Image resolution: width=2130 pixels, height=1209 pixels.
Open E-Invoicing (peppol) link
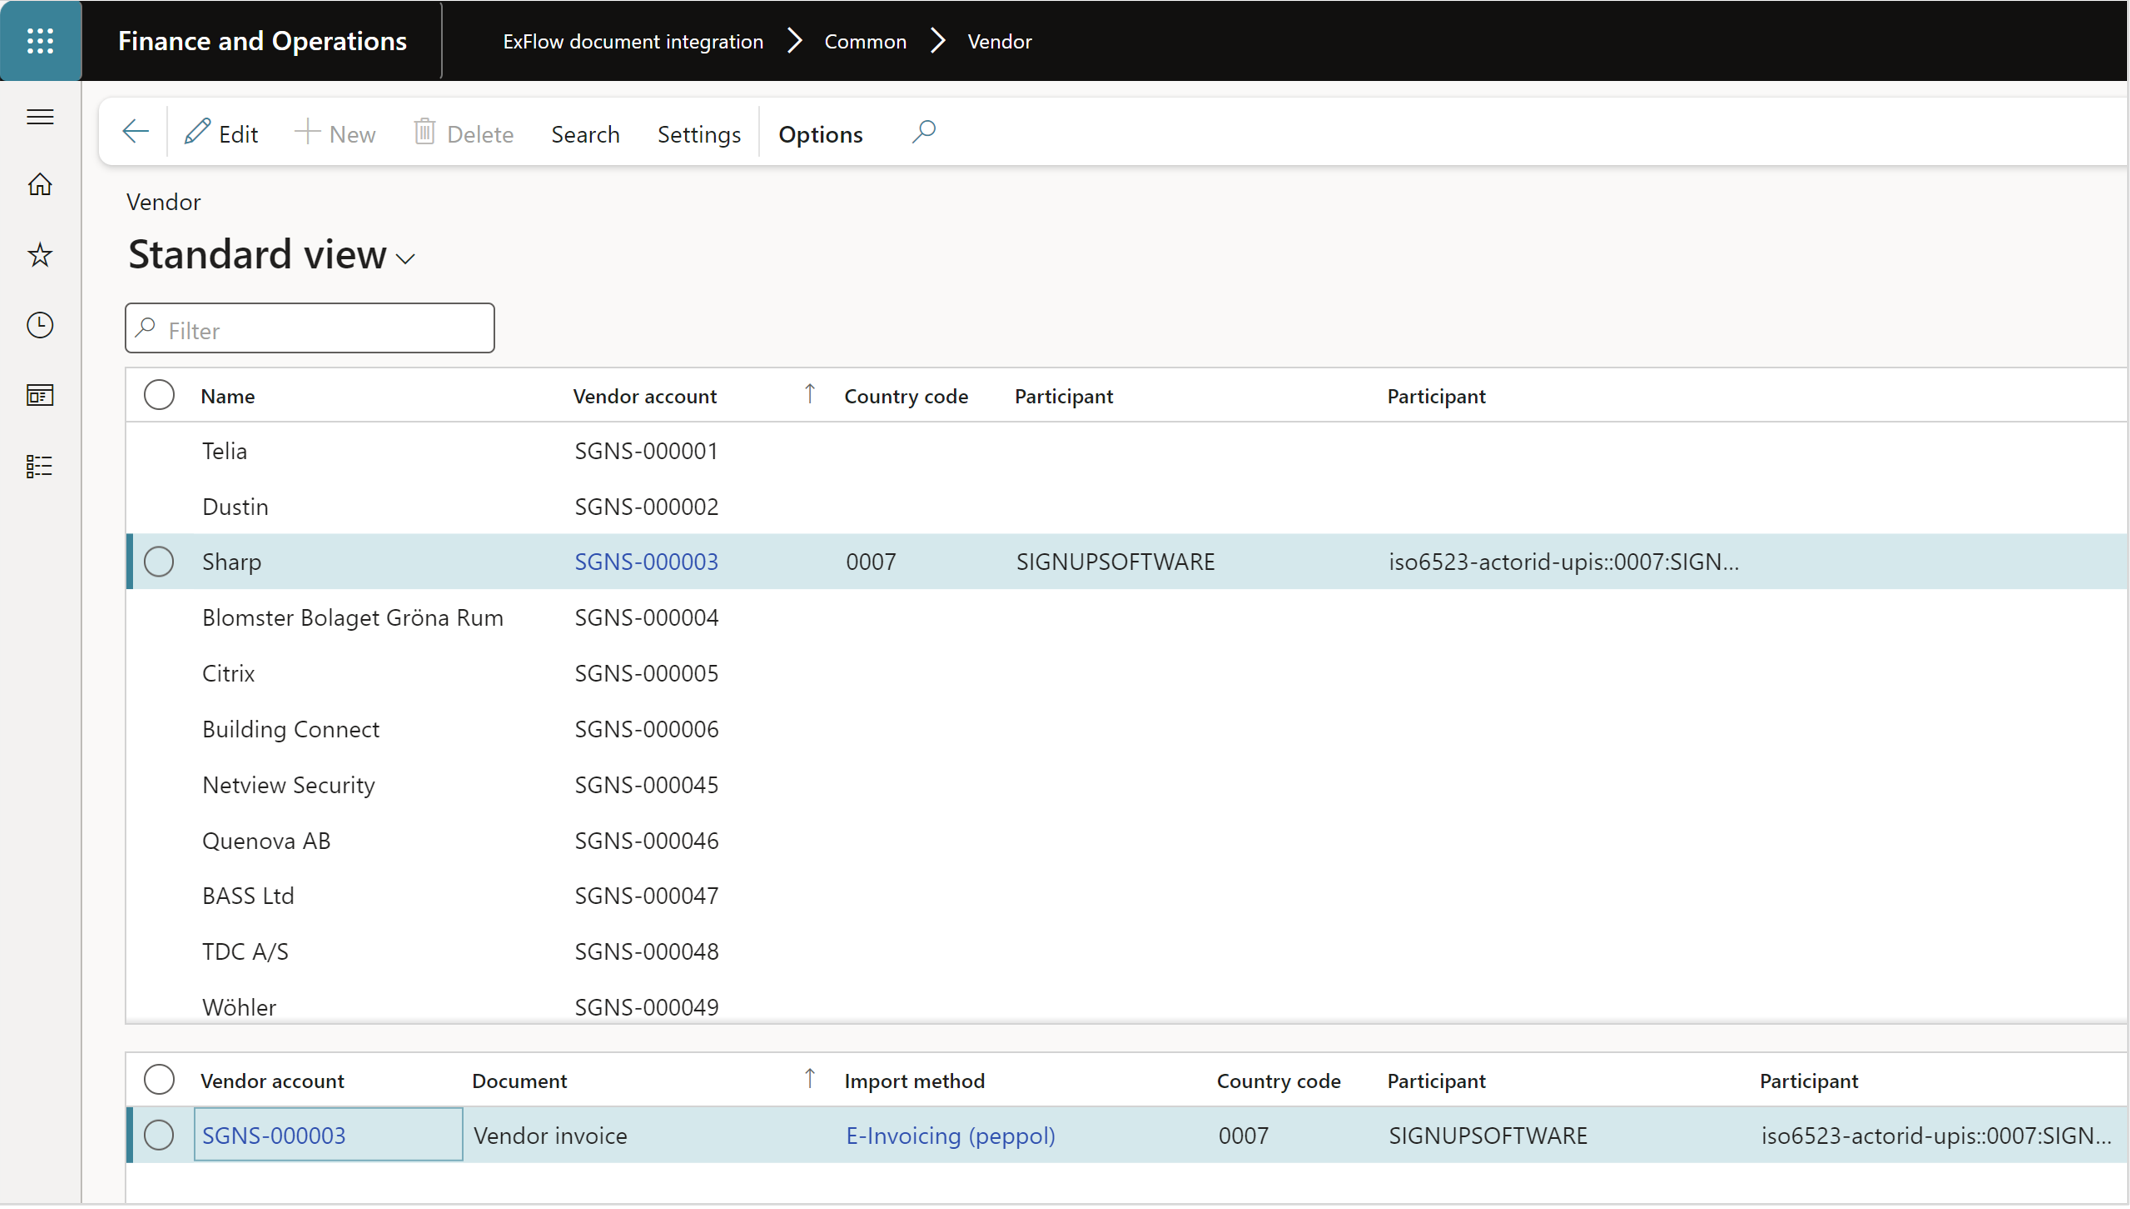pos(950,1136)
